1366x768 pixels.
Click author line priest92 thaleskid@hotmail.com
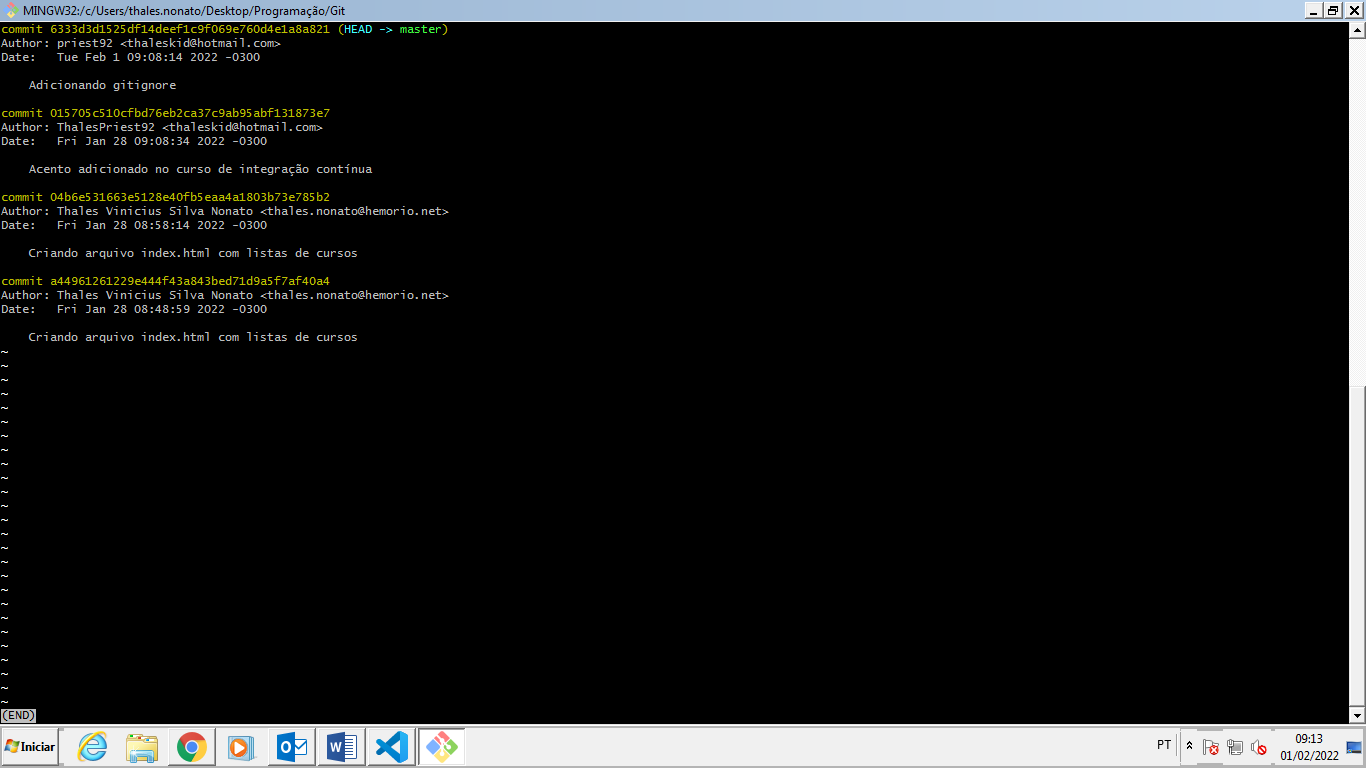click(141, 43)
